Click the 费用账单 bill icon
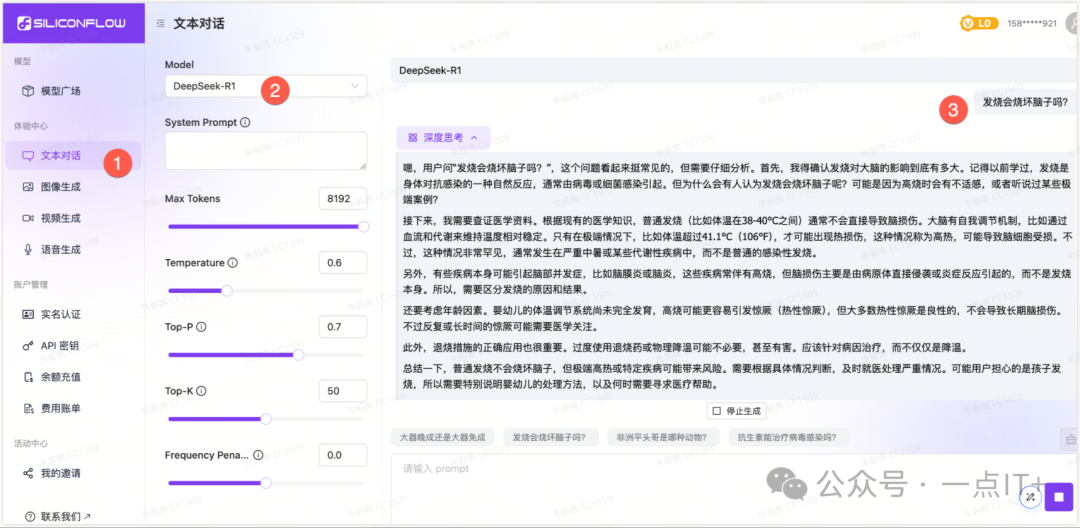 pyautogui.click(x=28, y=408)
